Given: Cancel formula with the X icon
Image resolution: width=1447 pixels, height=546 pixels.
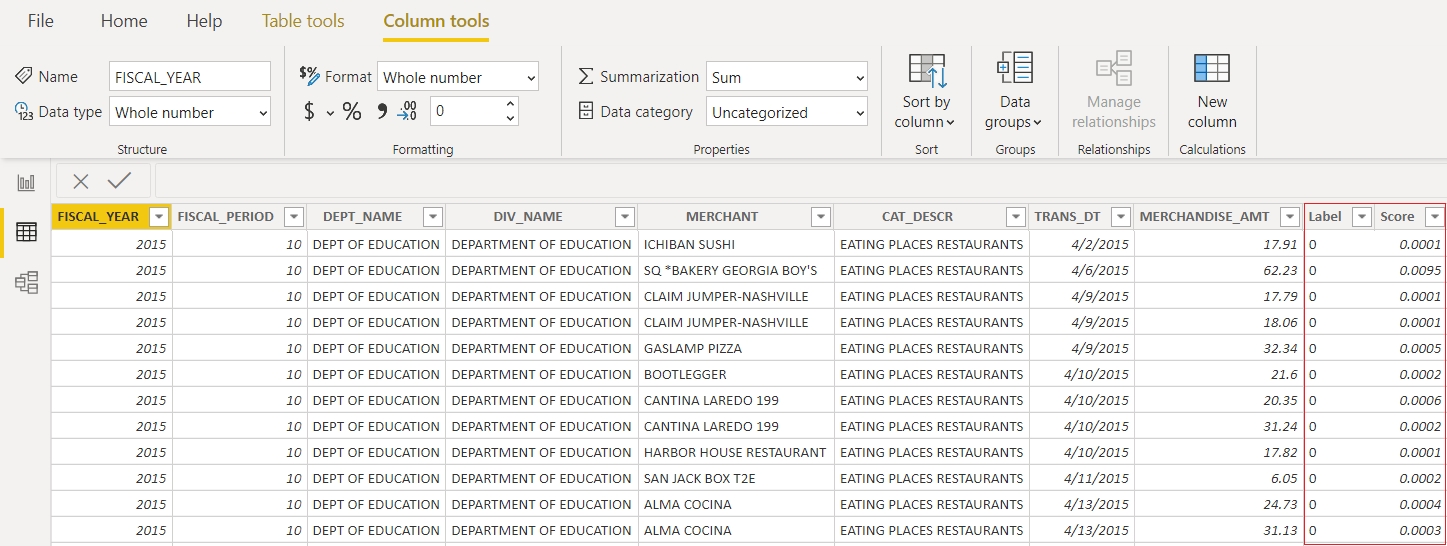Looking at the screenshot, I should 81,181.
